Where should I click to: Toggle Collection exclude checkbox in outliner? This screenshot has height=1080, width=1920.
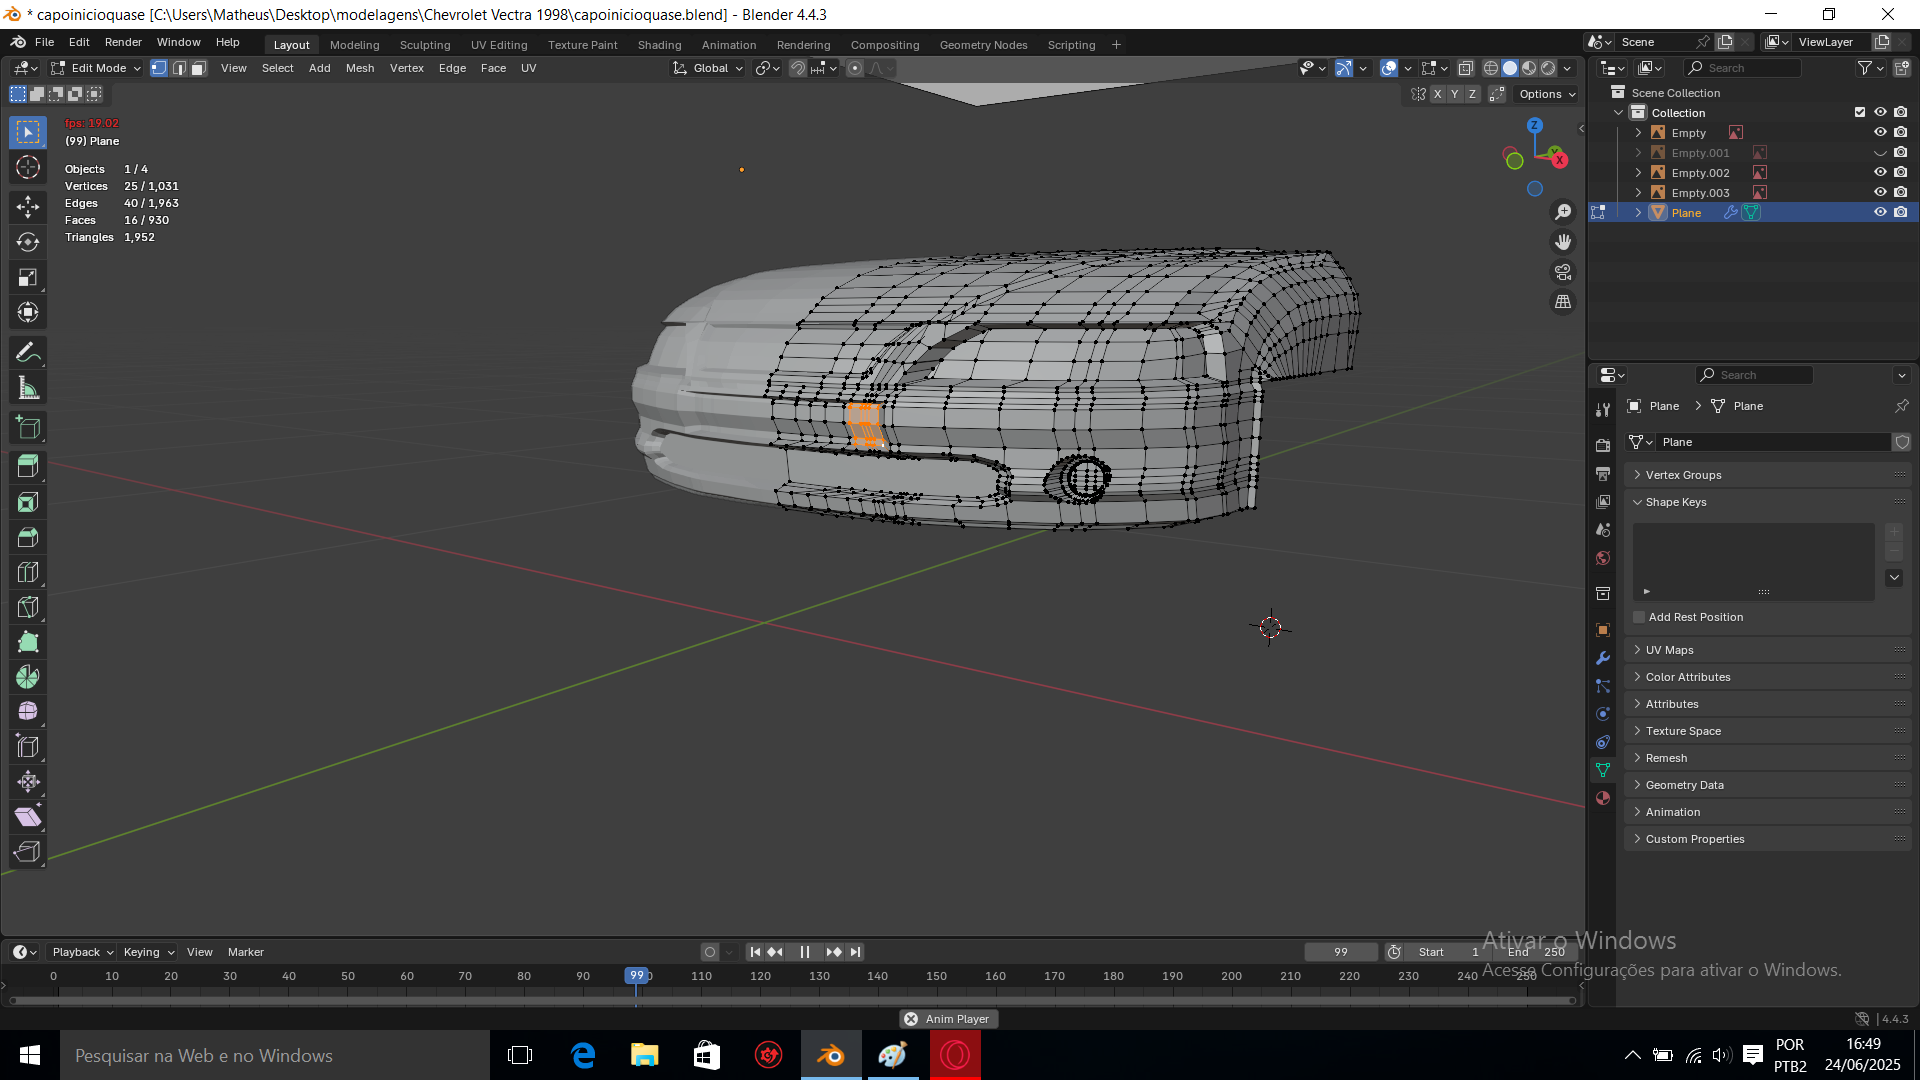pos(1860,112)
